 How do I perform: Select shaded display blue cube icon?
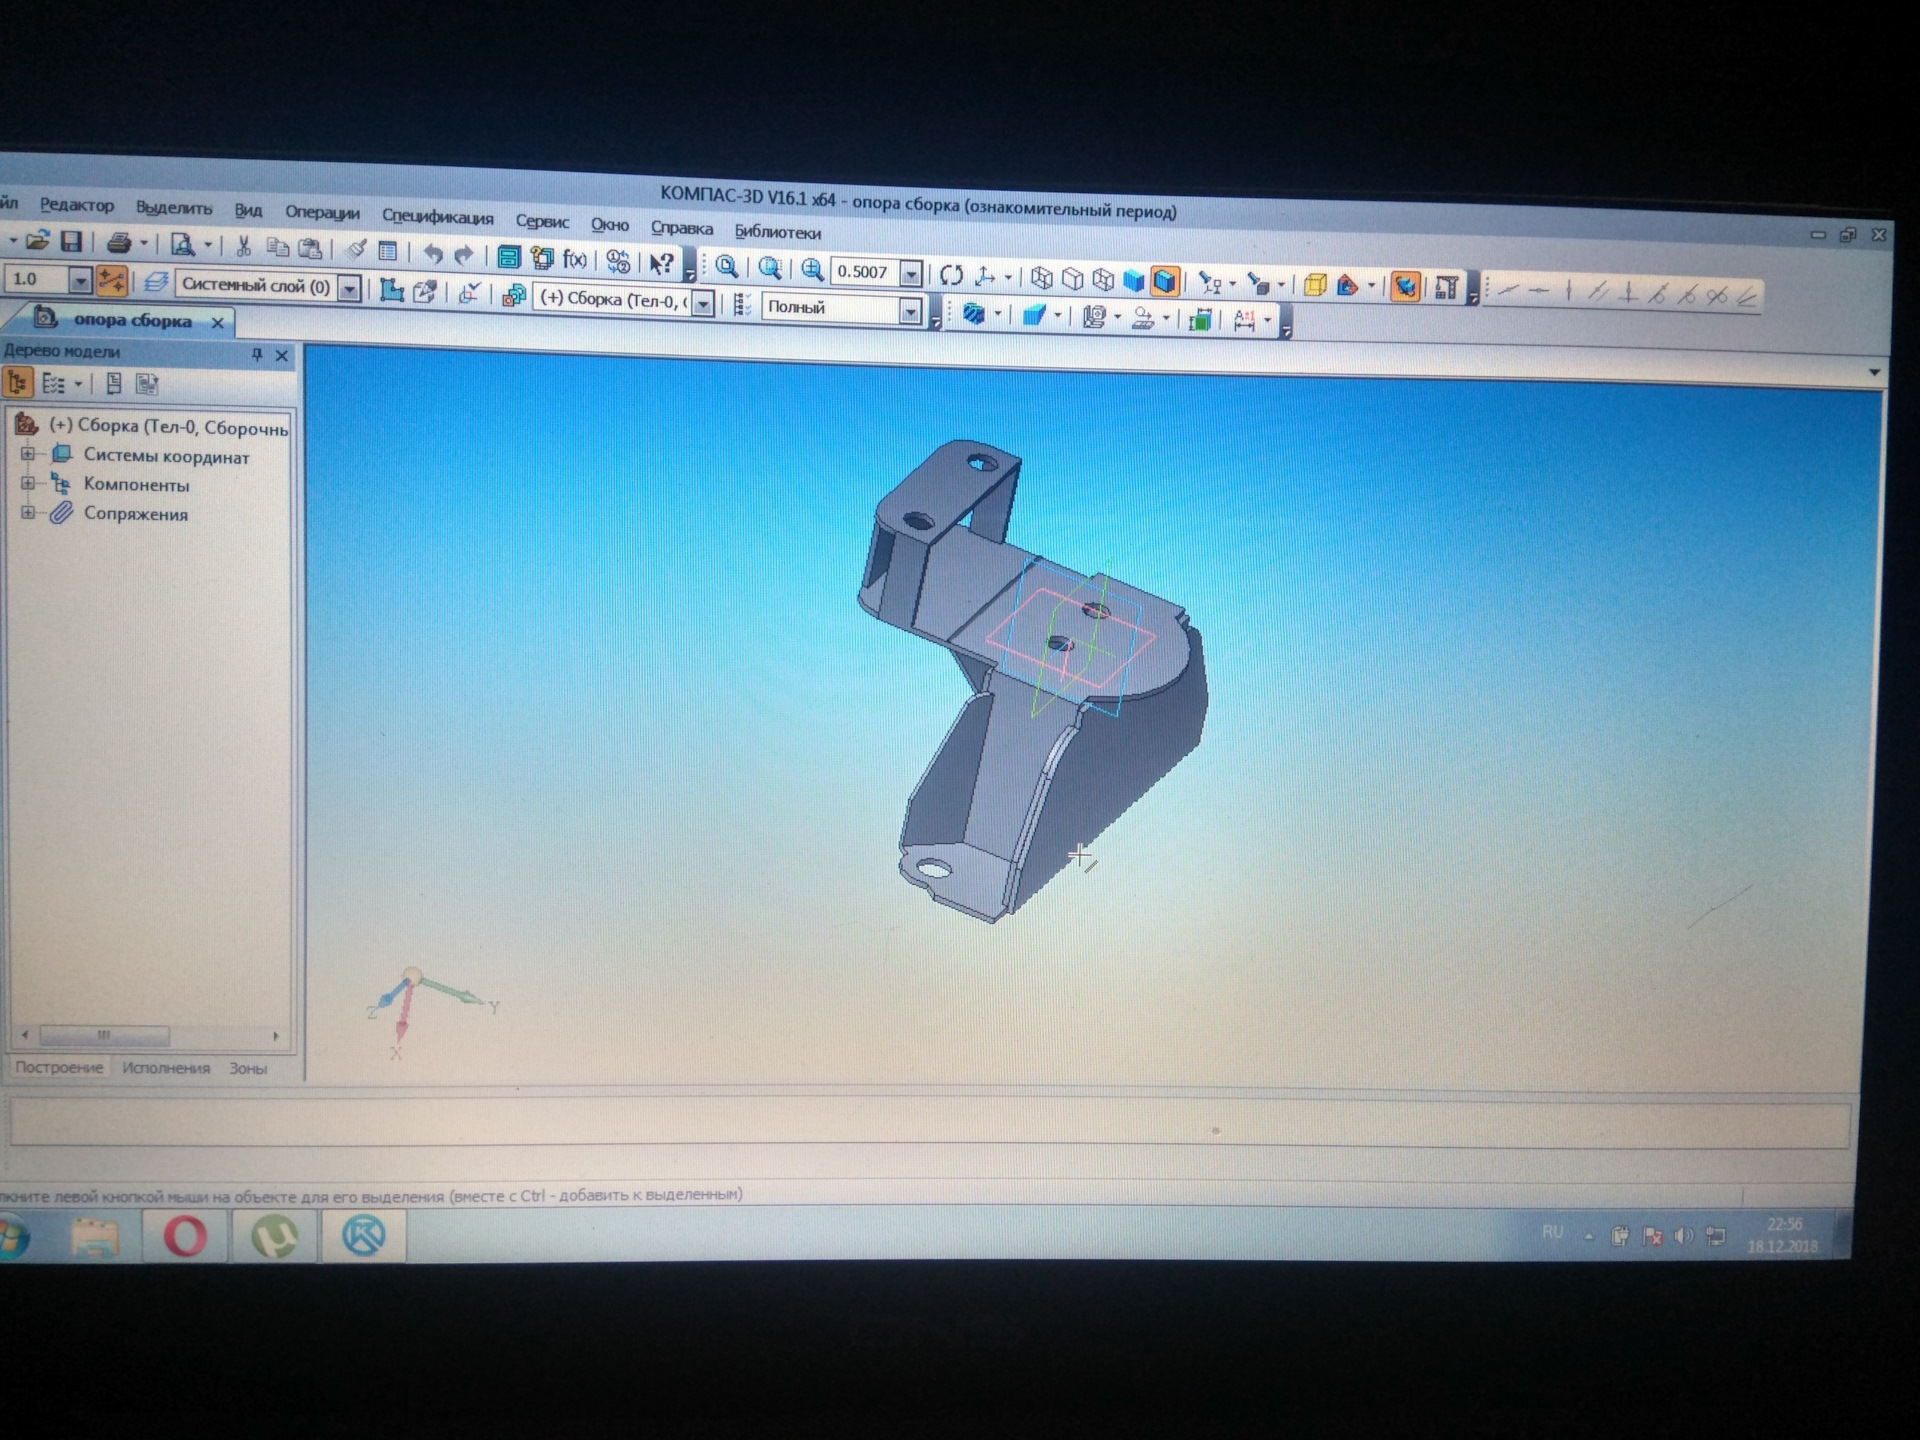click(1133, 281)
